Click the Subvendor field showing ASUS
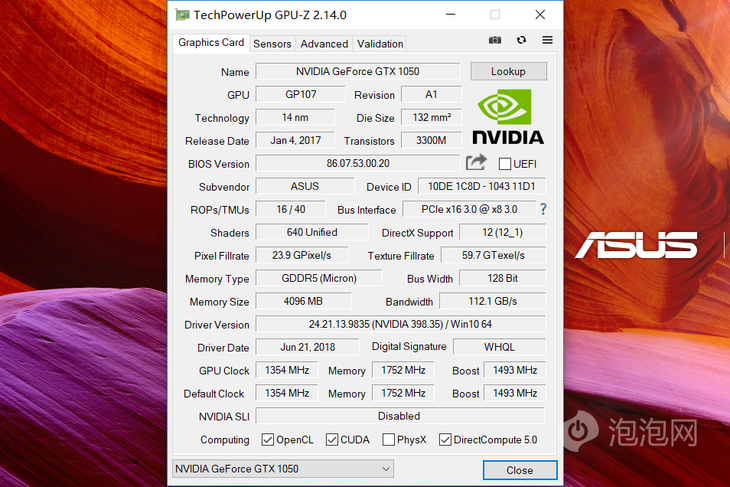Screen dimensions: 730x487 (x=305, y=187)
